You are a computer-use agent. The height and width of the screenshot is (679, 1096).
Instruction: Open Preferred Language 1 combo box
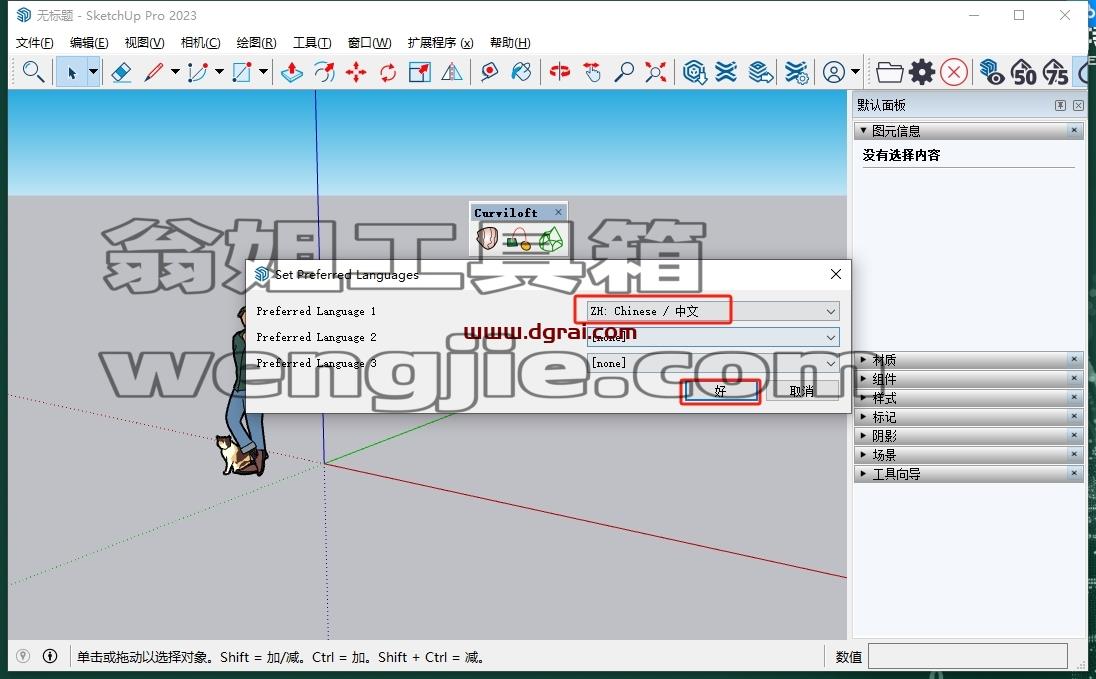tap(714, 311)
